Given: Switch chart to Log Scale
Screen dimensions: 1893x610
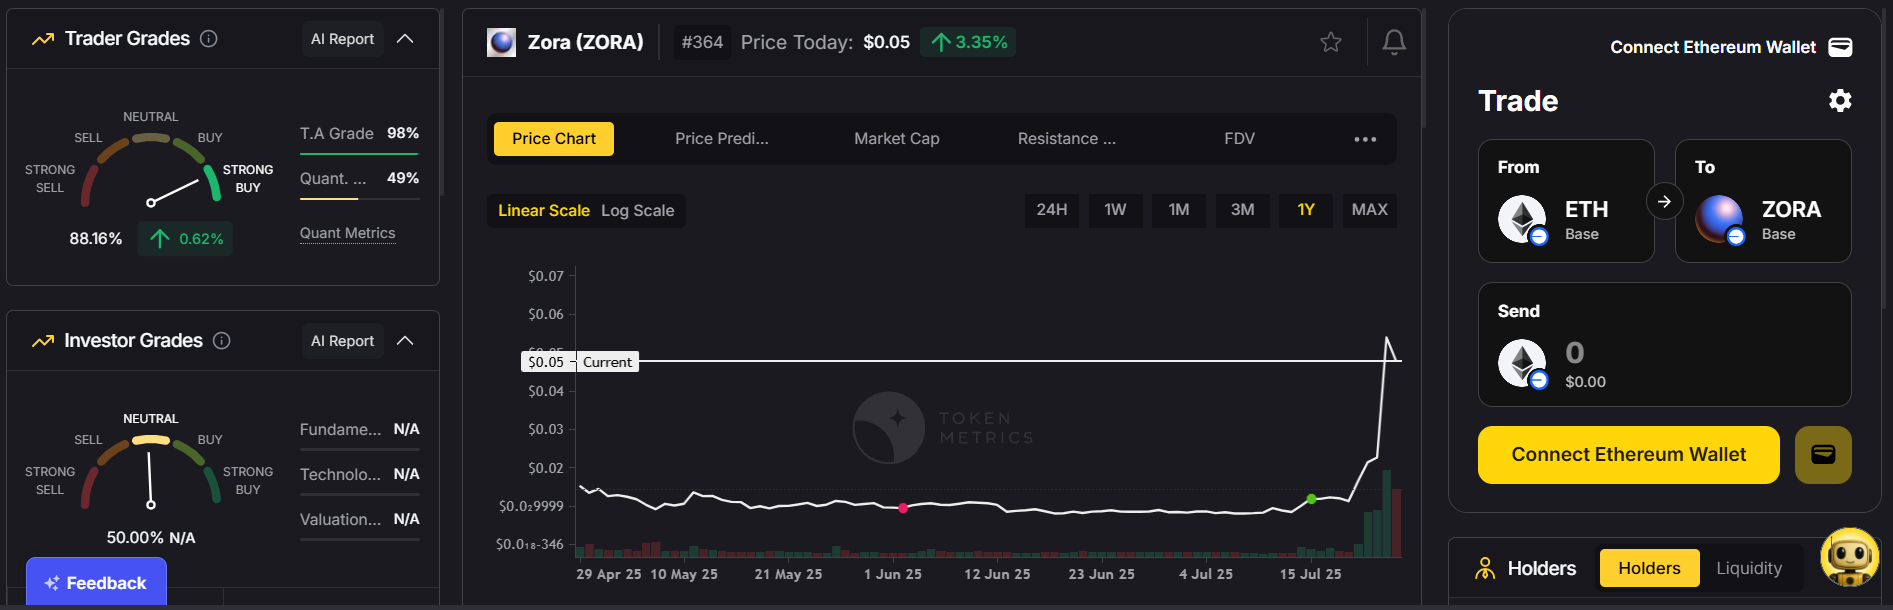Looking at the screenshot, I should click(x=637, y=211).
